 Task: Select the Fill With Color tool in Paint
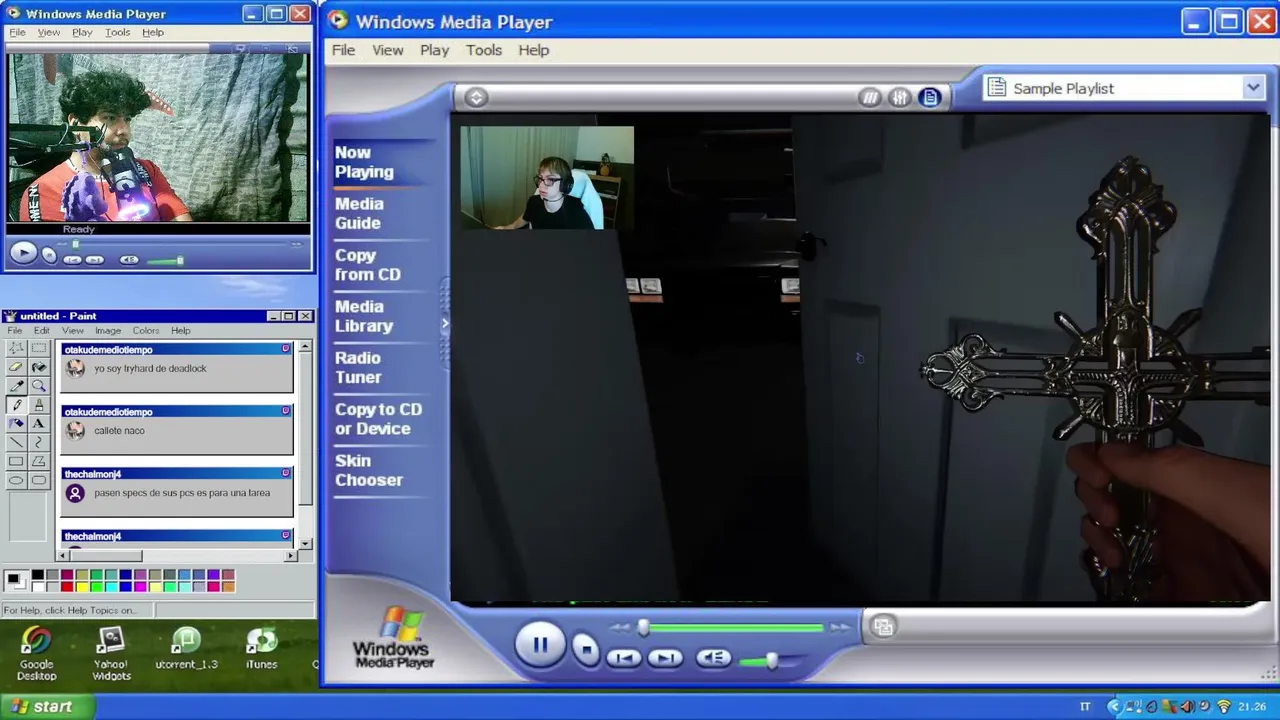click(38, 367)
